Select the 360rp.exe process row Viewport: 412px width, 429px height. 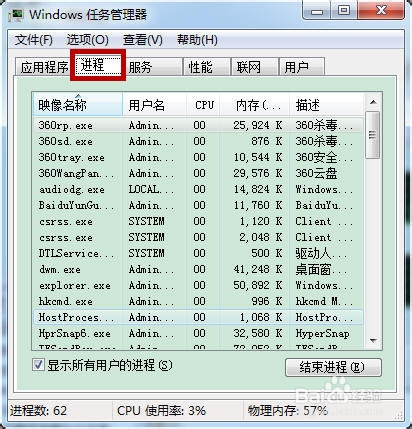[x=198, y=125]
